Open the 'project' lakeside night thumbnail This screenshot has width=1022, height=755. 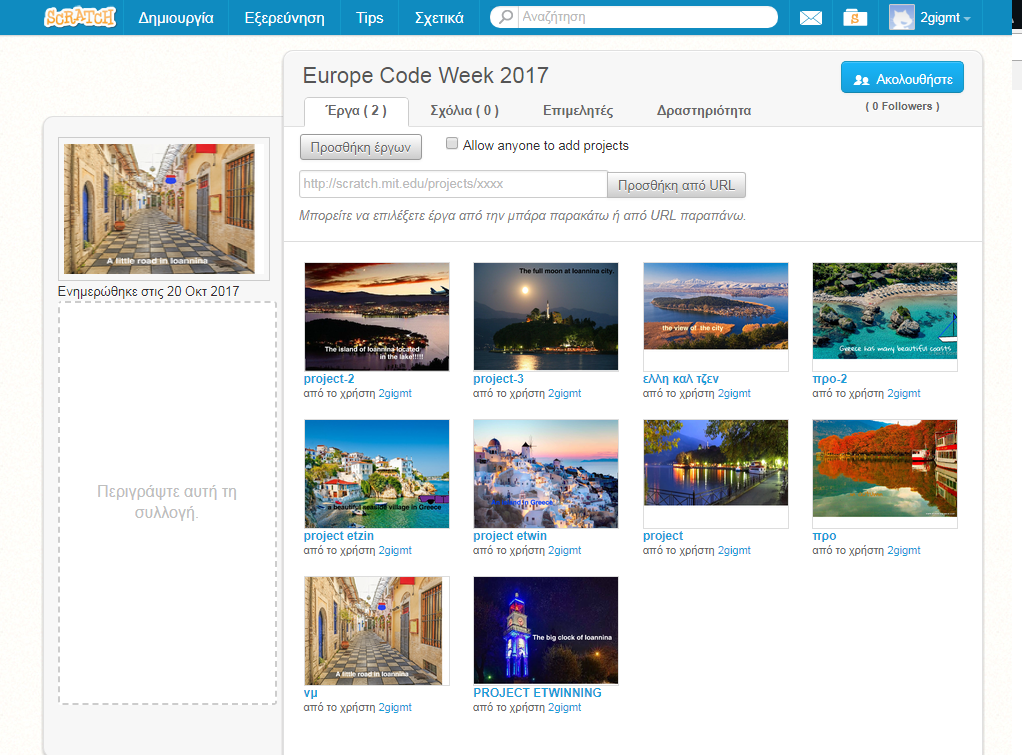(716, 474)
